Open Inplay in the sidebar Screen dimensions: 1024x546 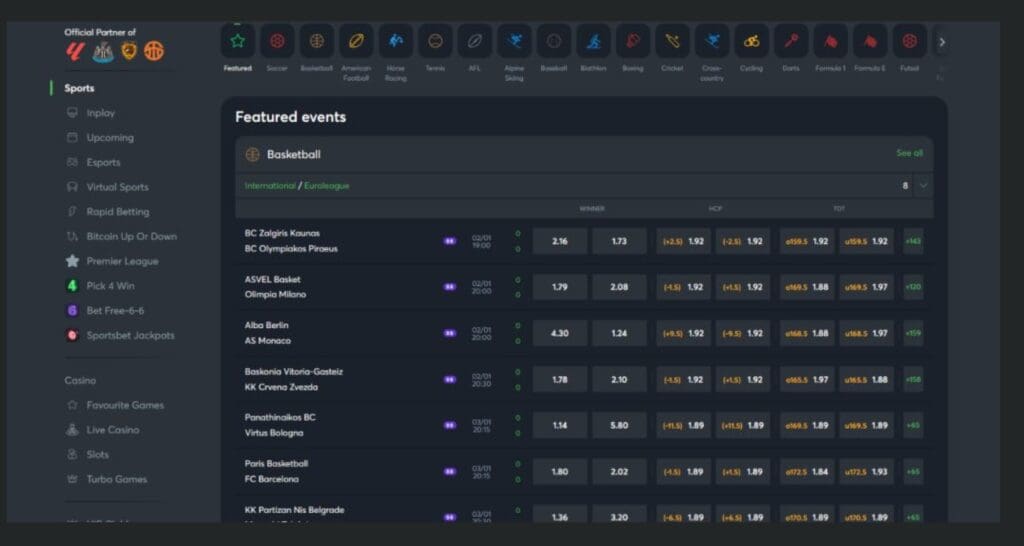(101, 113)
